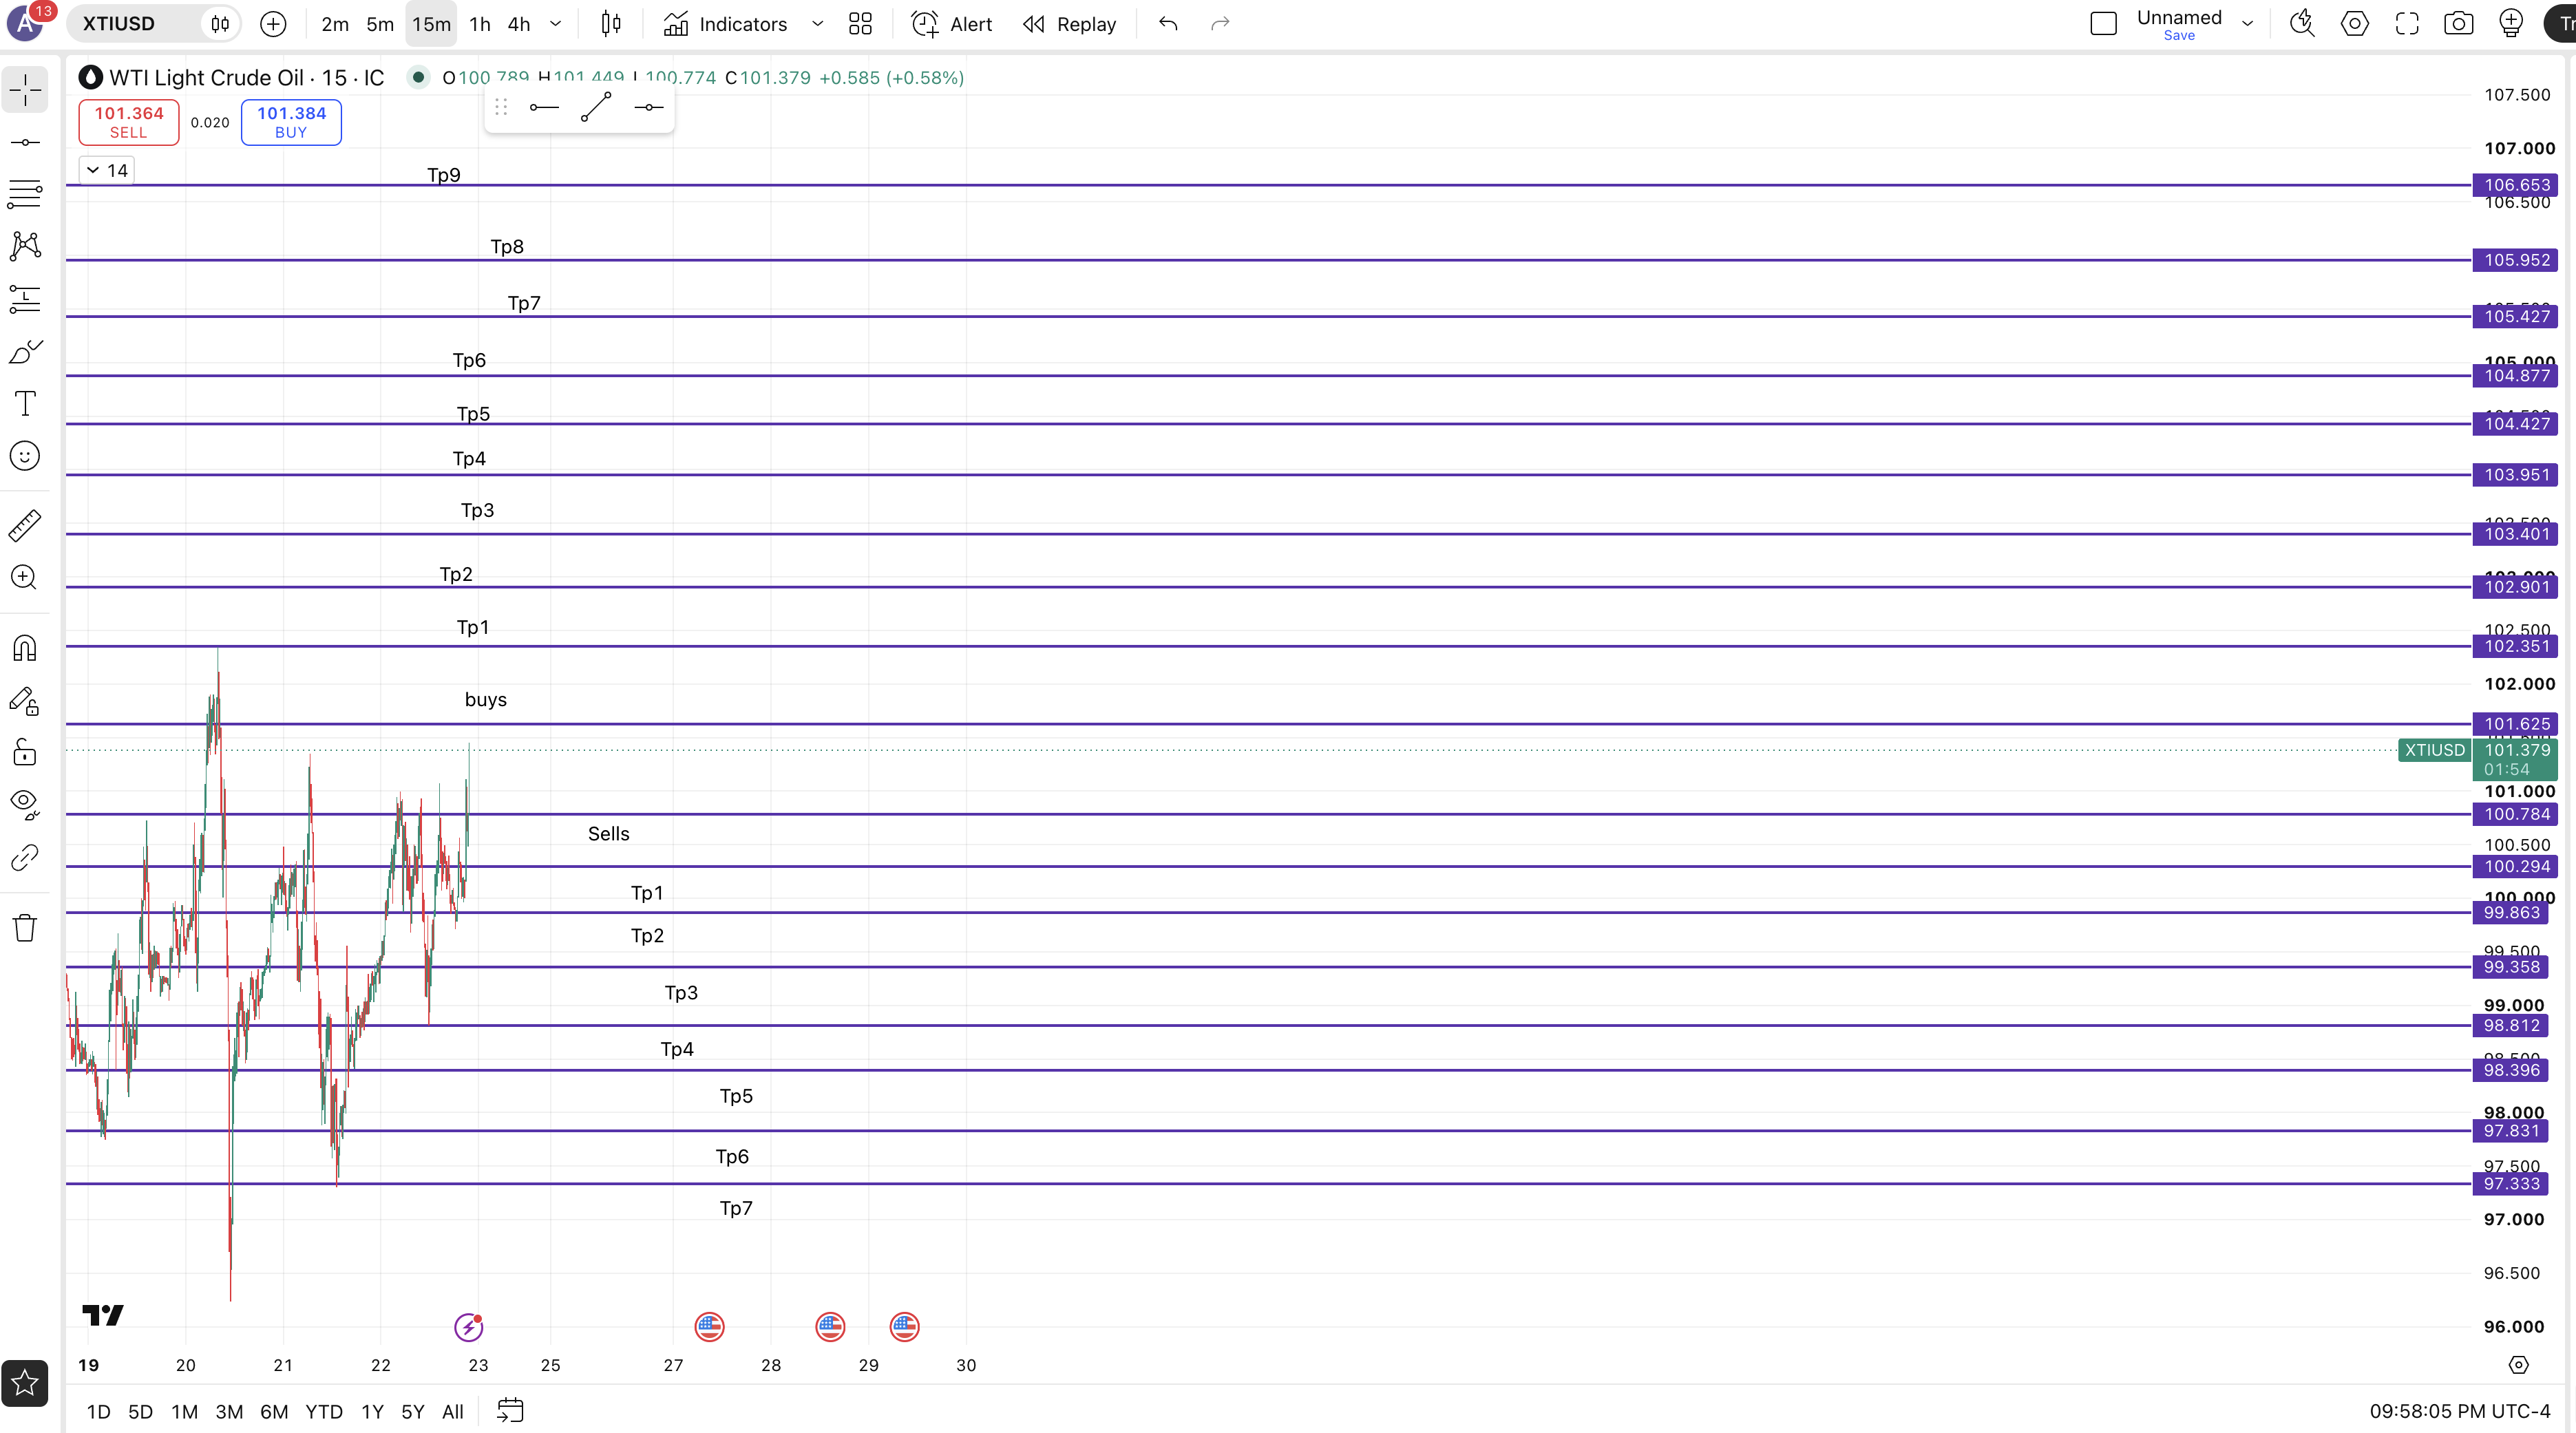Viewport: 2576px width, 1433px height.
Task: Switch to the 5m timeframe
Action: coord(380,24)
